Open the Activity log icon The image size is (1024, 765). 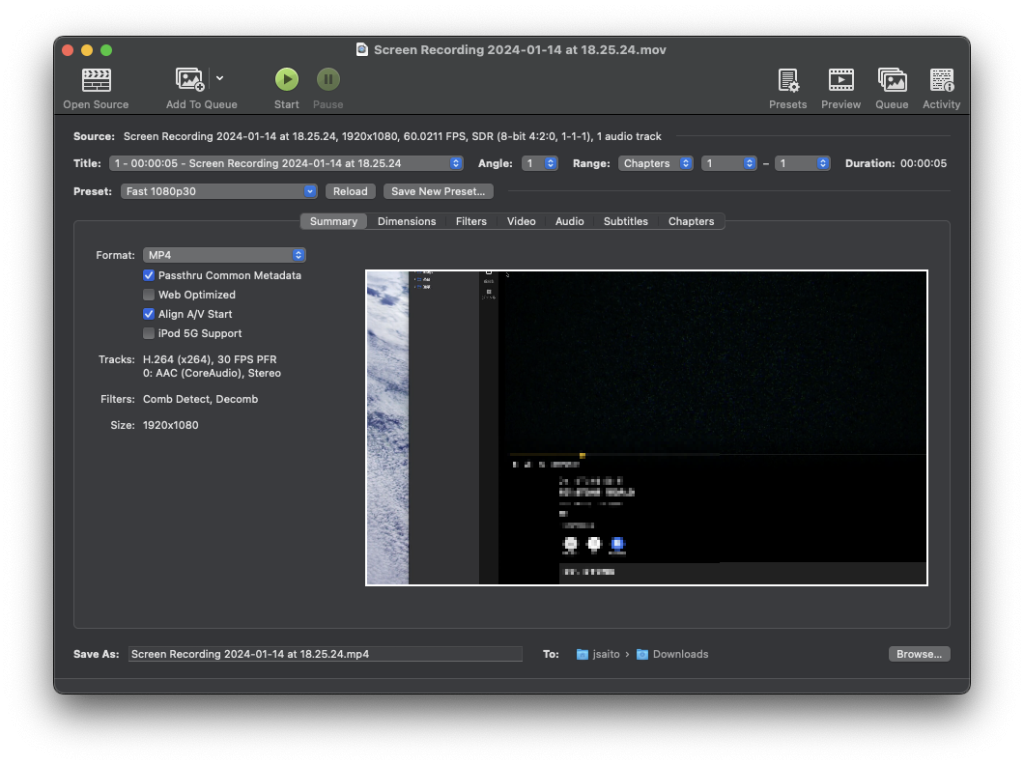tap(941, 80)
